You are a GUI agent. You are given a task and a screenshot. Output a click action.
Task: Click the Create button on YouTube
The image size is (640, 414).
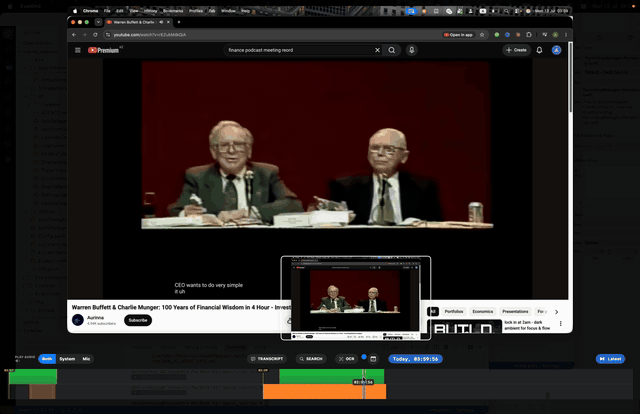516,50
